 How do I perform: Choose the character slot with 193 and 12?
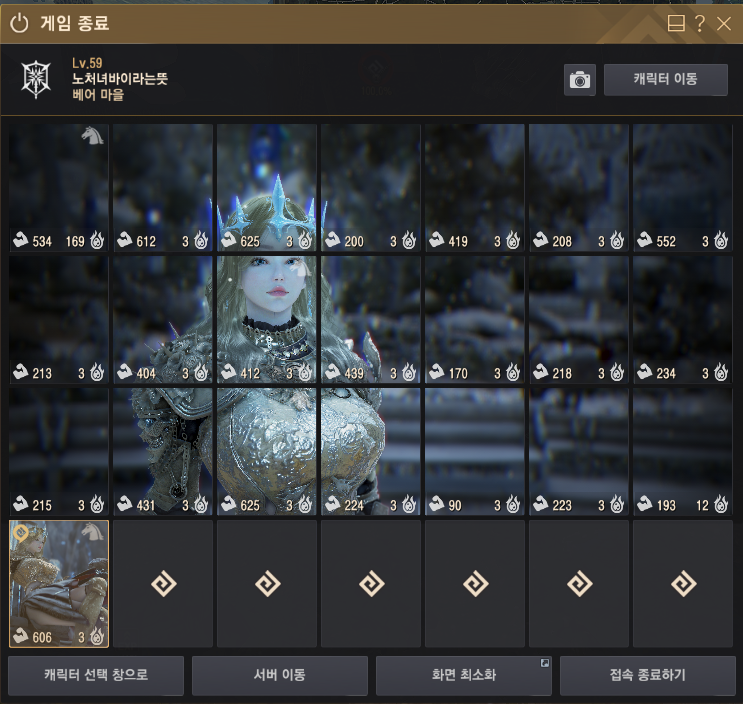[683, 451]
